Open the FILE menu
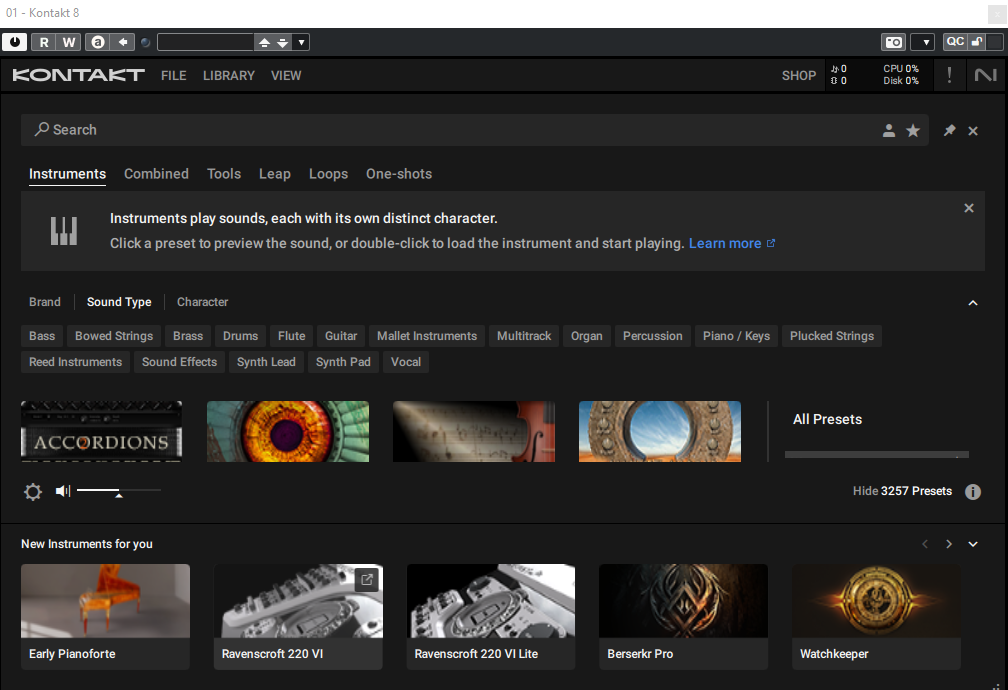Viewport: 1008px width, 690px height. click(x=174, y=76)
